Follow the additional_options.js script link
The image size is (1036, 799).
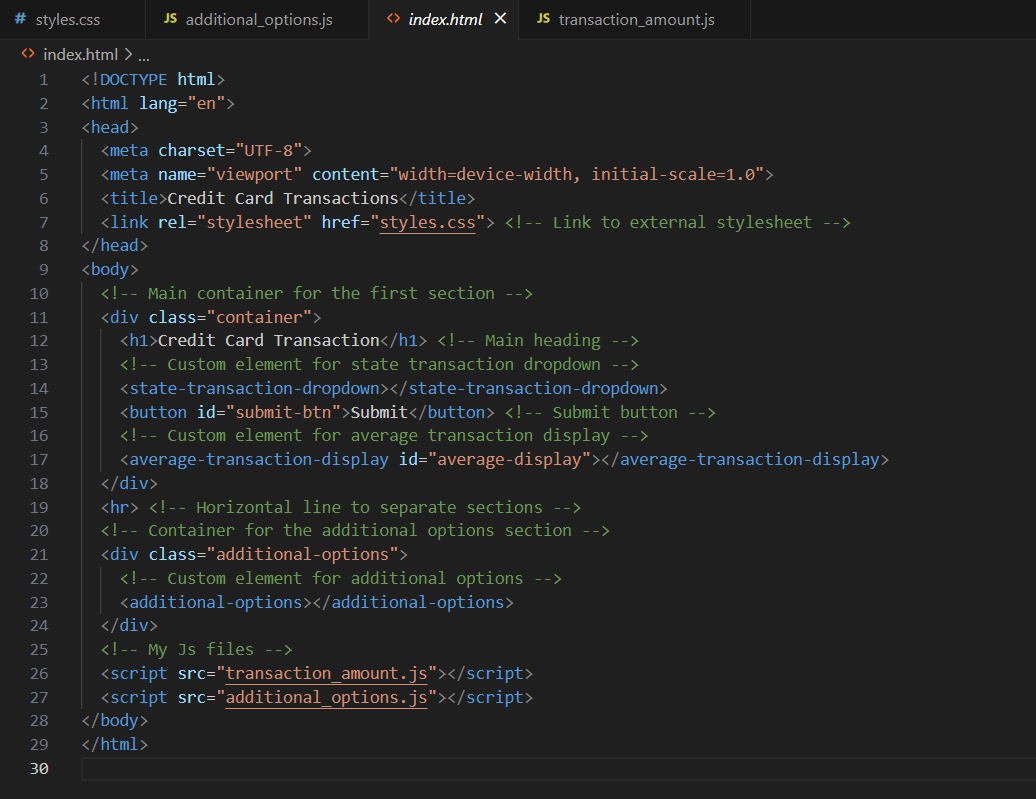[326, 697]
